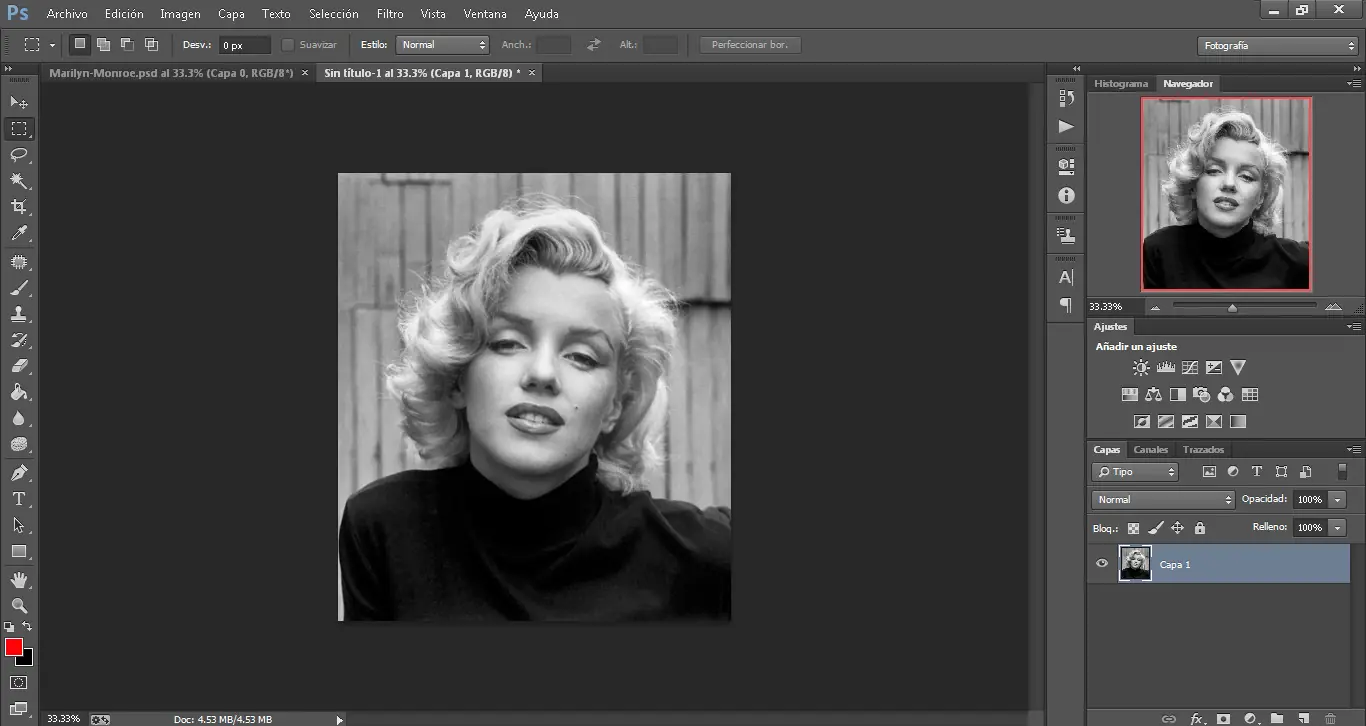The image size is (1366, 726).
Task: Open the Relleno dropdown arrow
Action: click(x=1338, y=528)
